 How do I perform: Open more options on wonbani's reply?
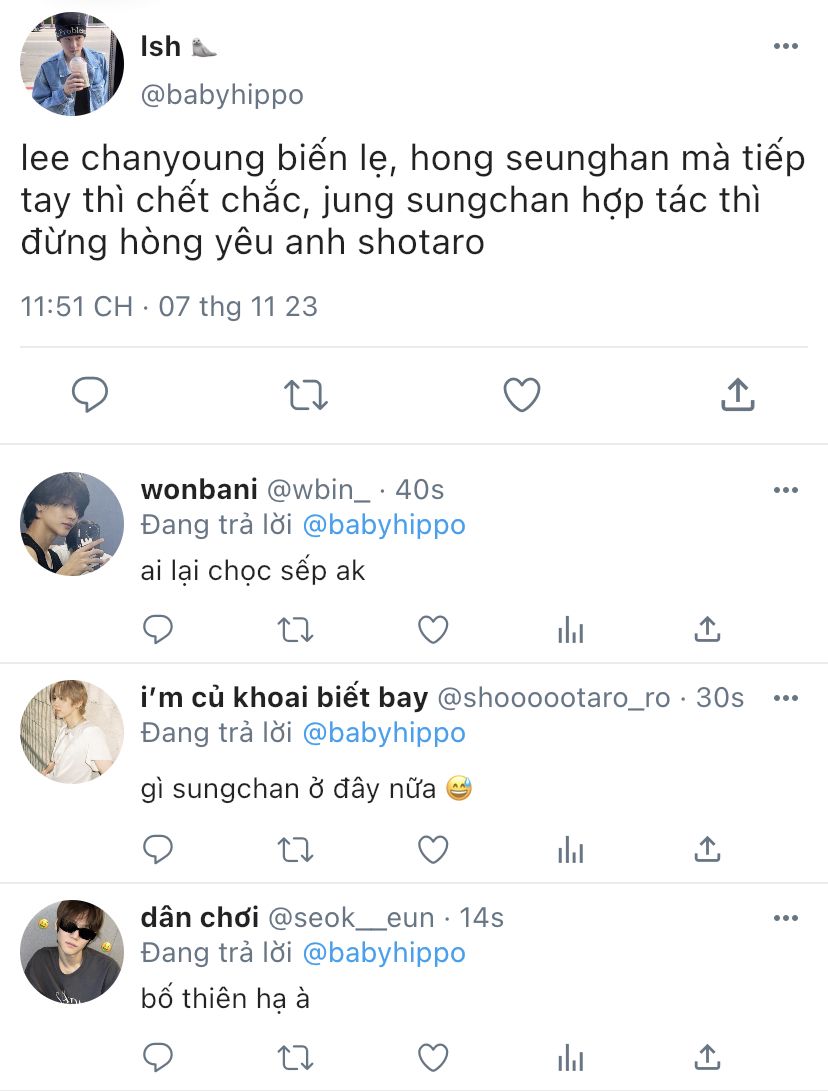786,490
